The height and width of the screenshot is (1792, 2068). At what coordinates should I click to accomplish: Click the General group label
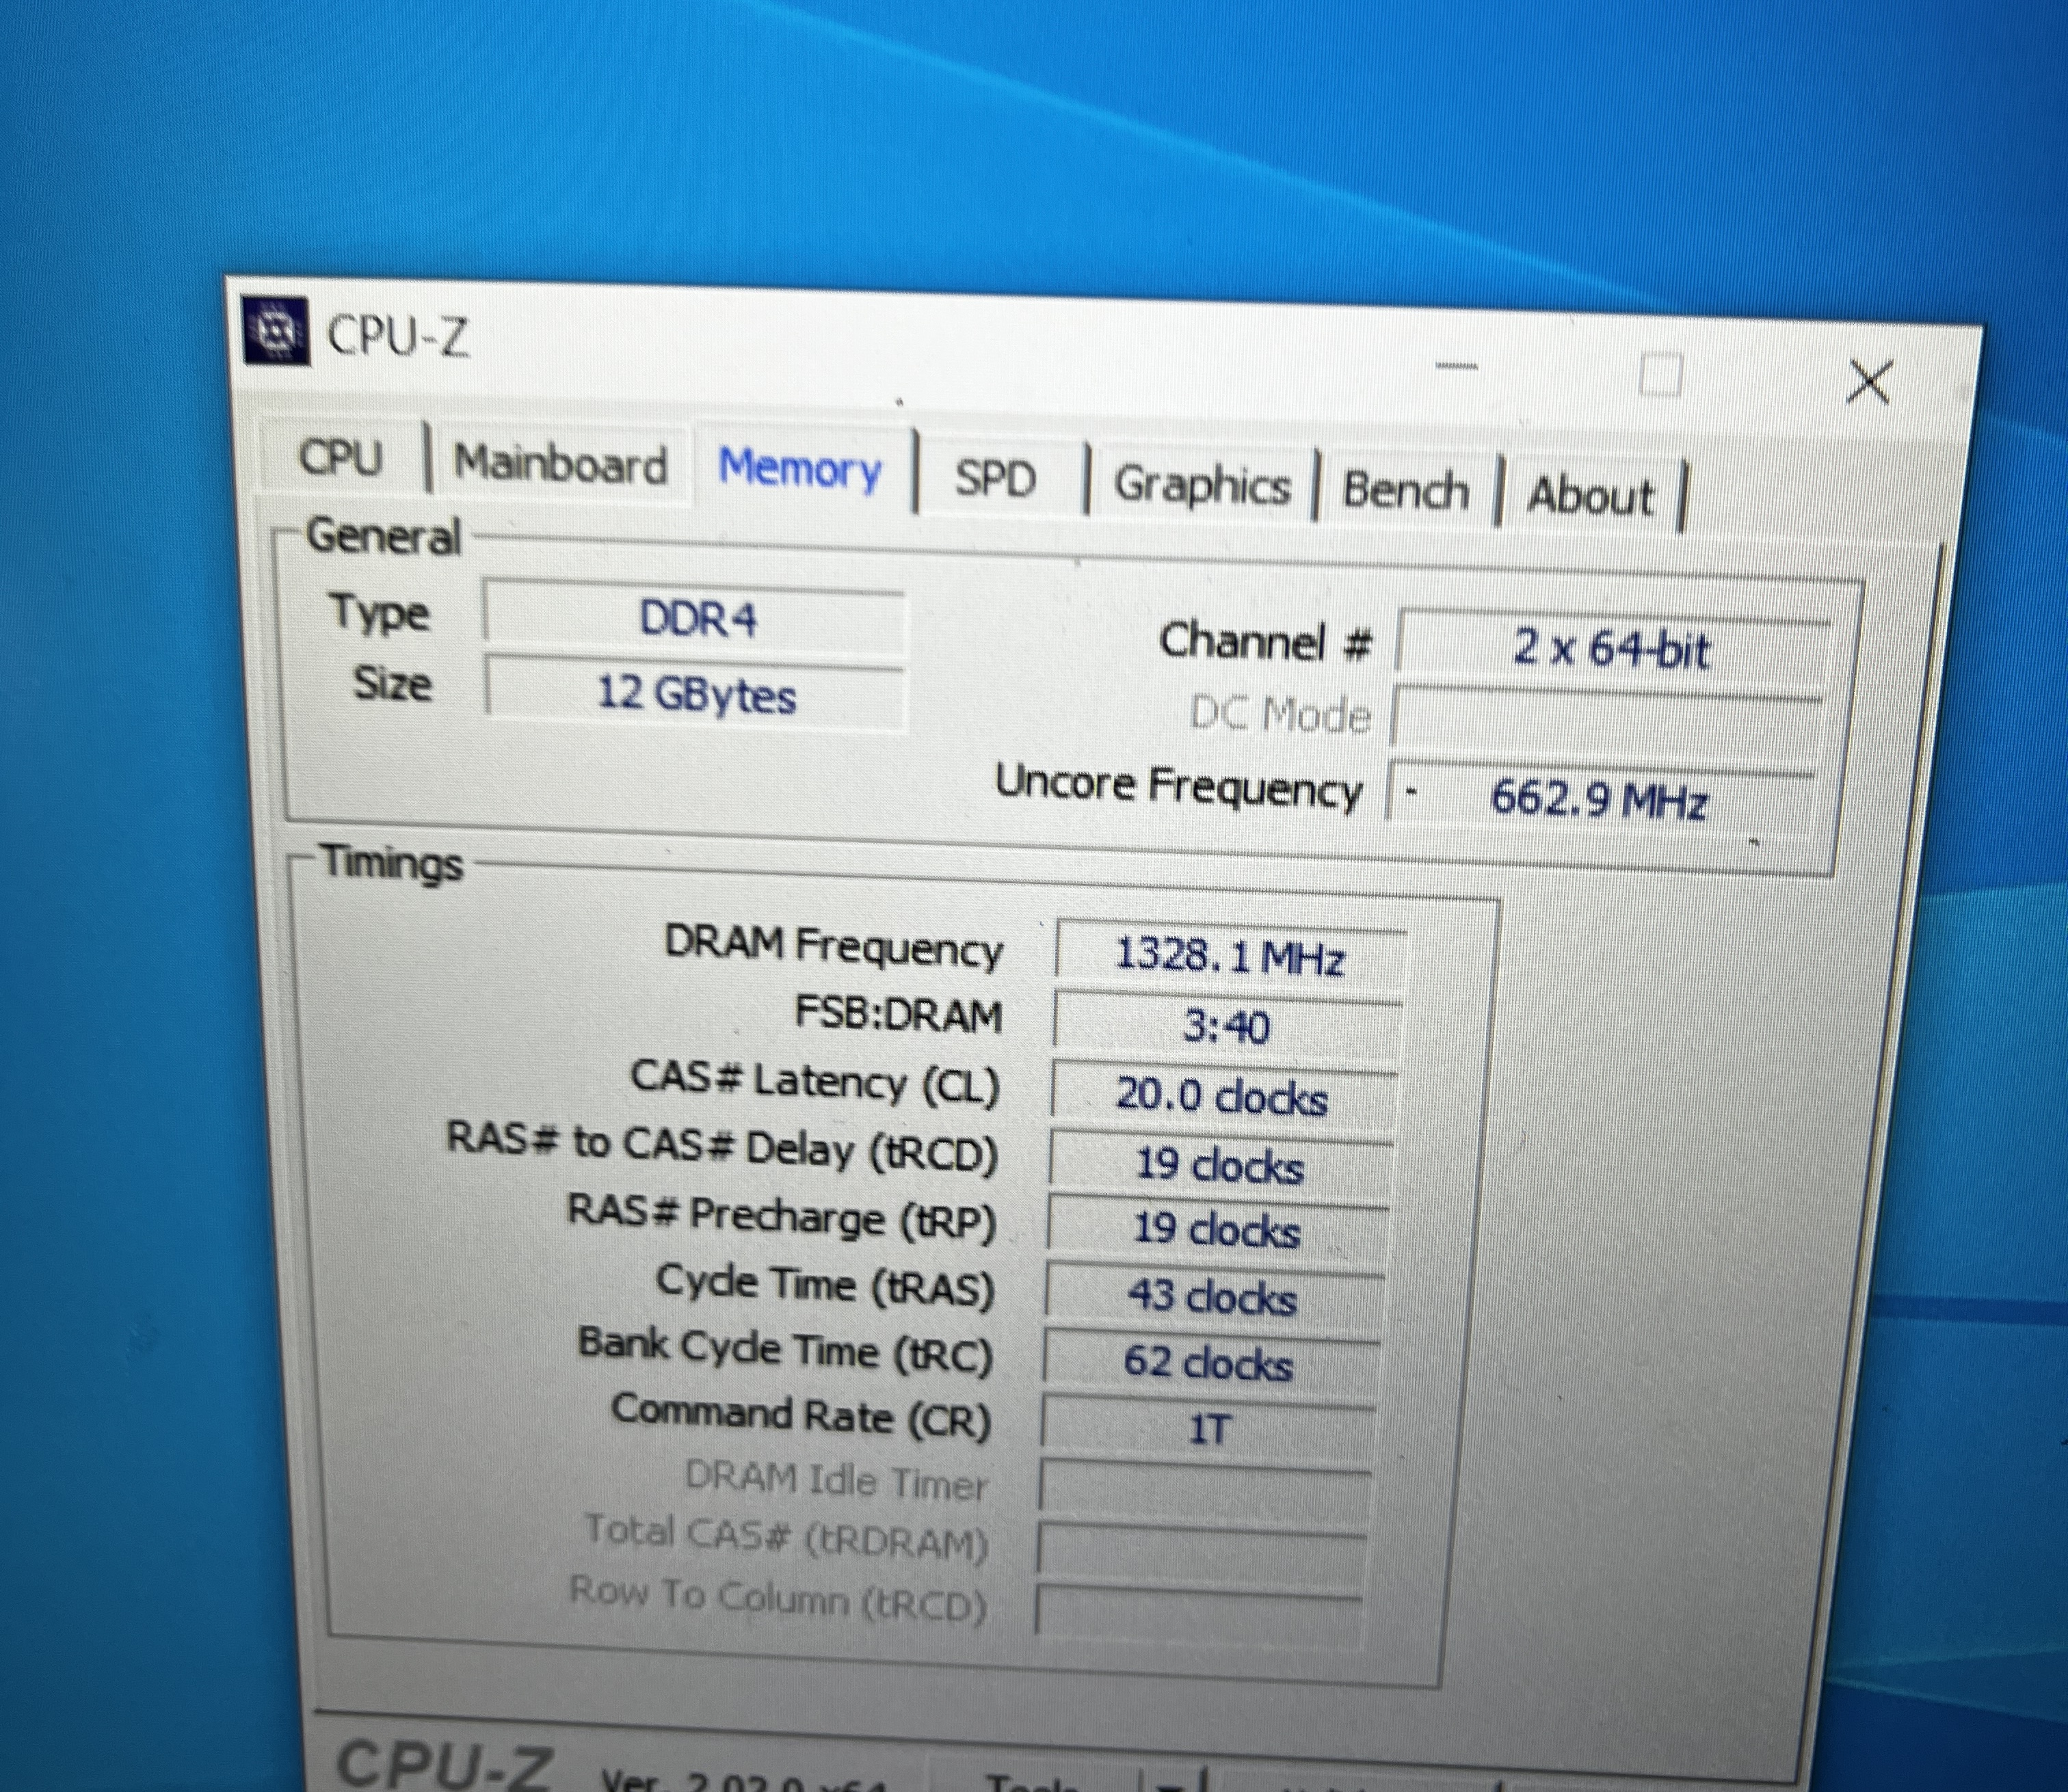pos(383,537)
